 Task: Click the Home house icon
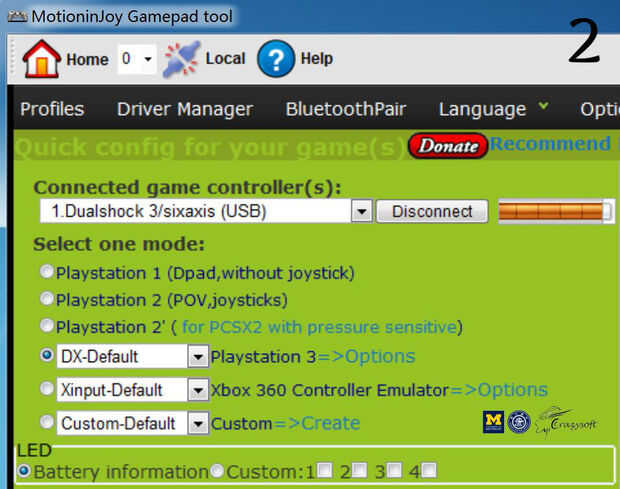pos(42,59)
